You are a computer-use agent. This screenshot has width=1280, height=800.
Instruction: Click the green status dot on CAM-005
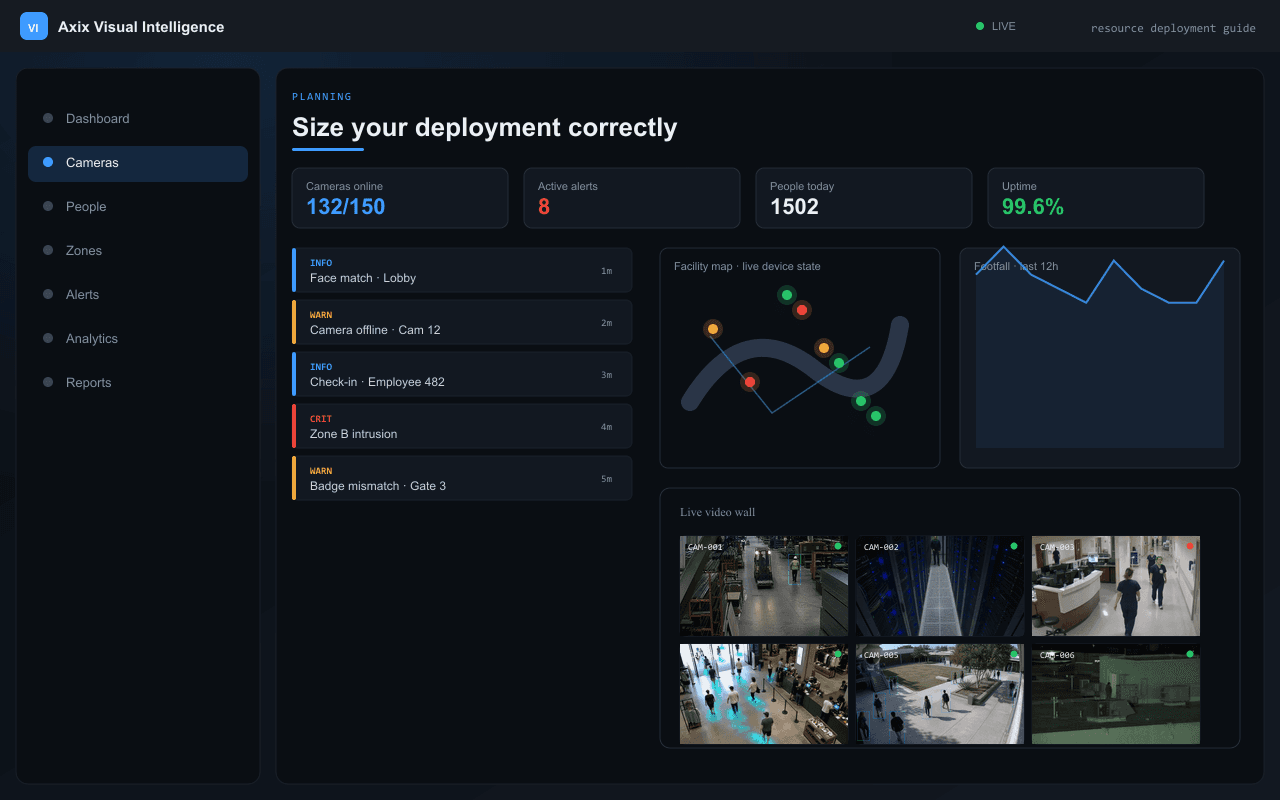click(1014, 654)
